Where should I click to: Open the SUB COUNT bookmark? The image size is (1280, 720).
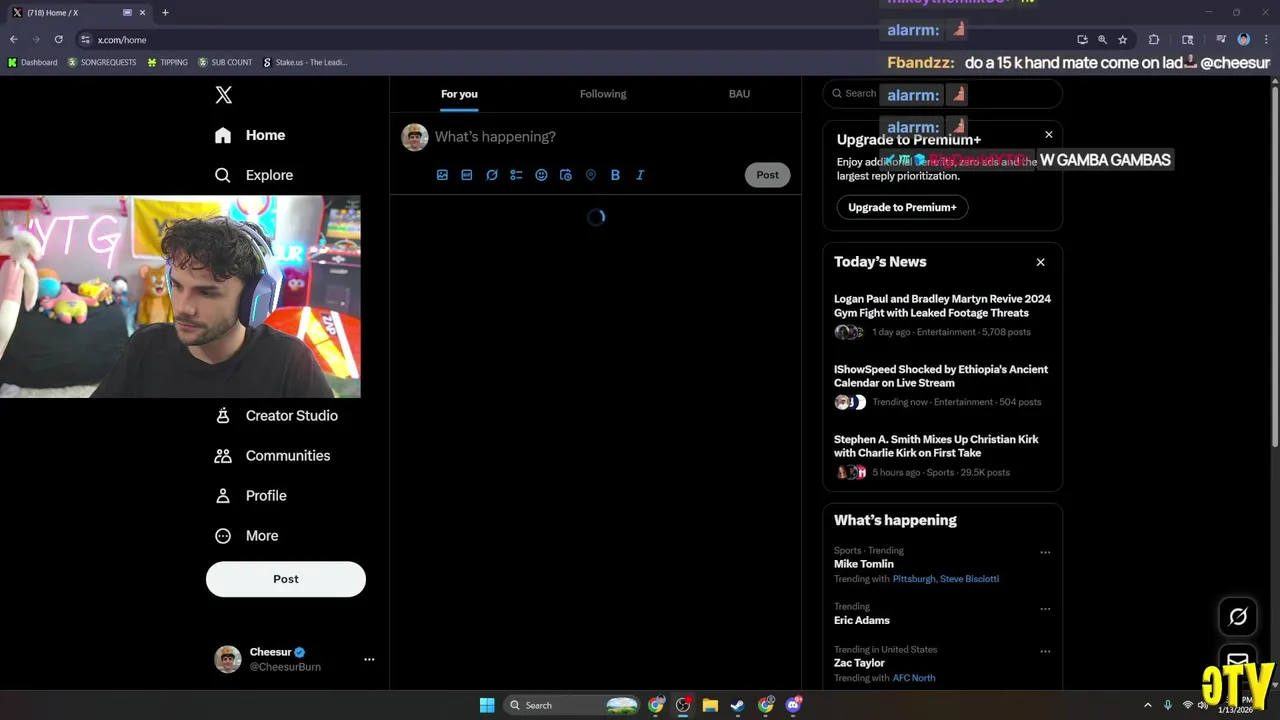(x=225, y=62)
